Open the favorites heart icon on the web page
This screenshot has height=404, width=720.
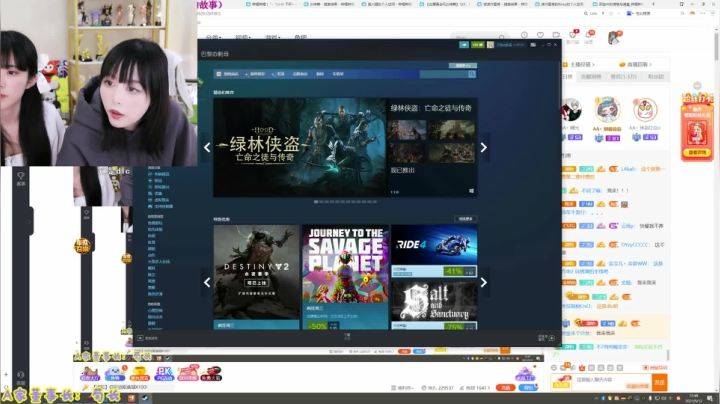(x=540, y=35)
